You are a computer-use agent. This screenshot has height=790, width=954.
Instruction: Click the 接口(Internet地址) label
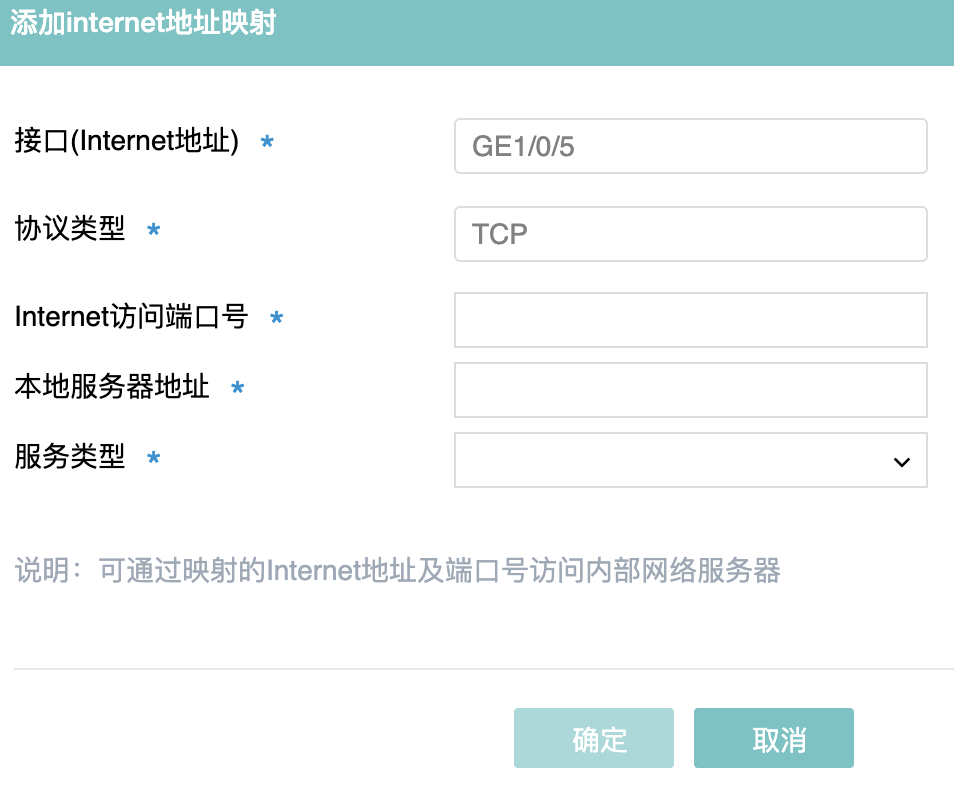(x=127, y=142)
